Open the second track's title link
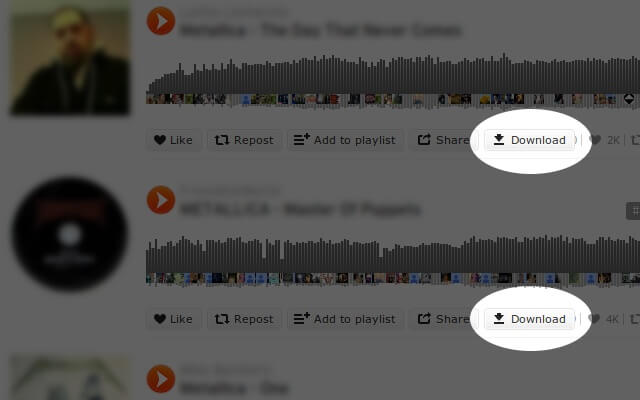 point(300,209)
